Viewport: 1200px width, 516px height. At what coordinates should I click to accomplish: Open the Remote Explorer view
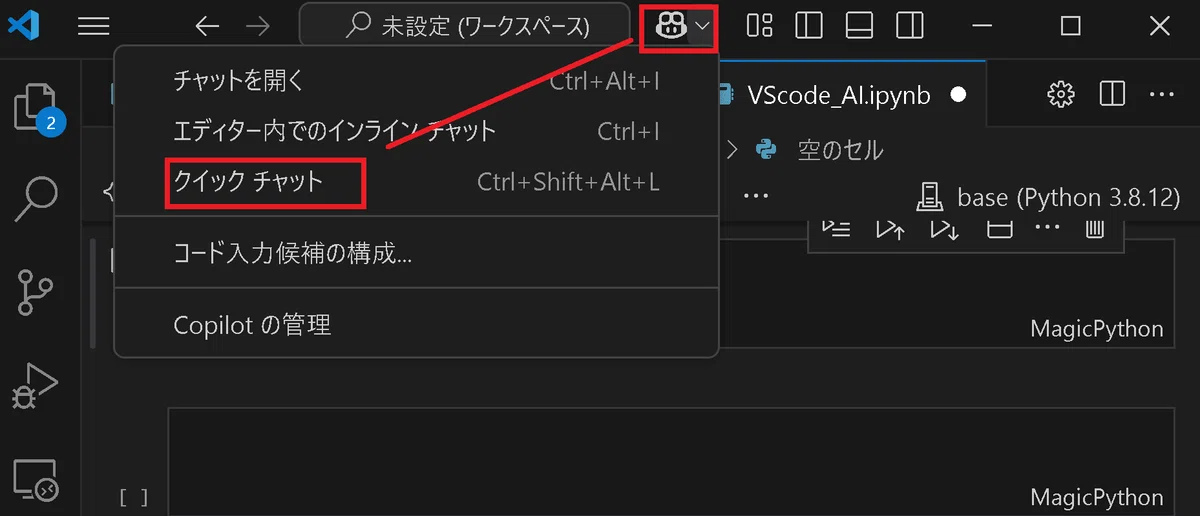coord(36,480)
